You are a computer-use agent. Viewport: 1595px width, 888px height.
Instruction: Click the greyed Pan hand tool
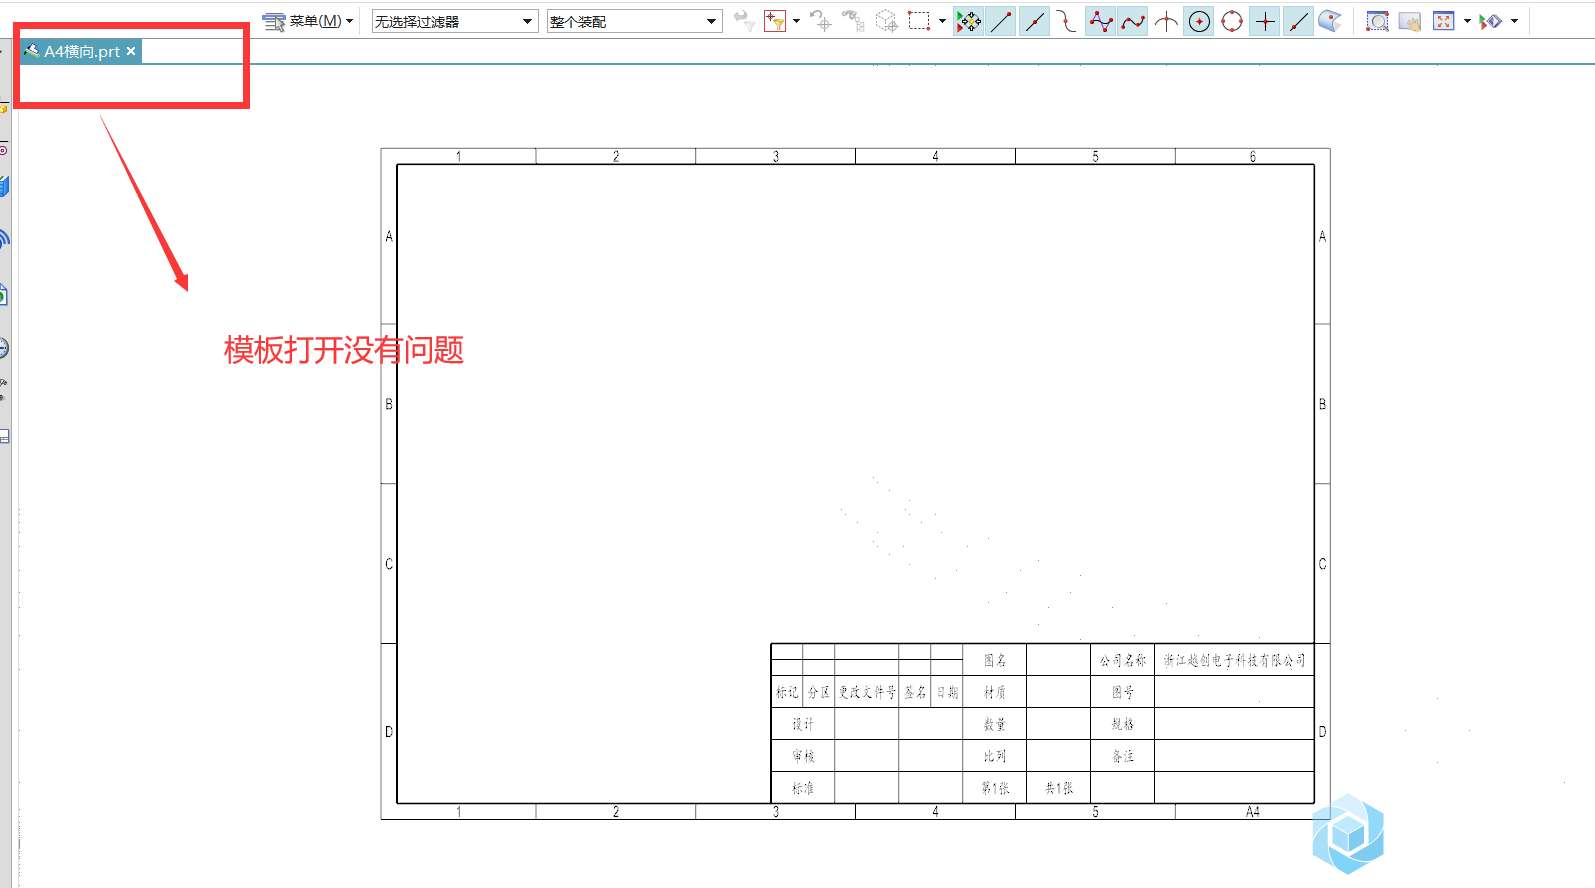(x=1410, y=21)
